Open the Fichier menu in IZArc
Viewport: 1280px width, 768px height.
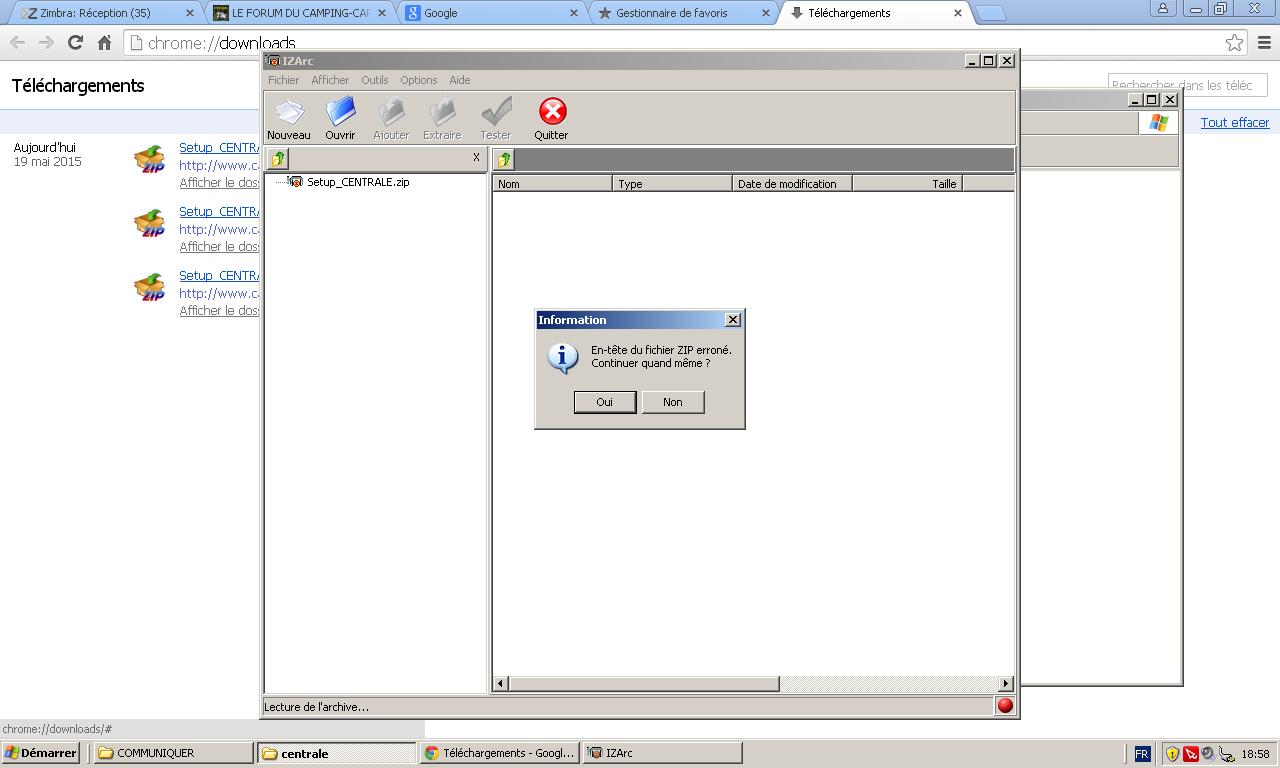click(x=283, y=80)
